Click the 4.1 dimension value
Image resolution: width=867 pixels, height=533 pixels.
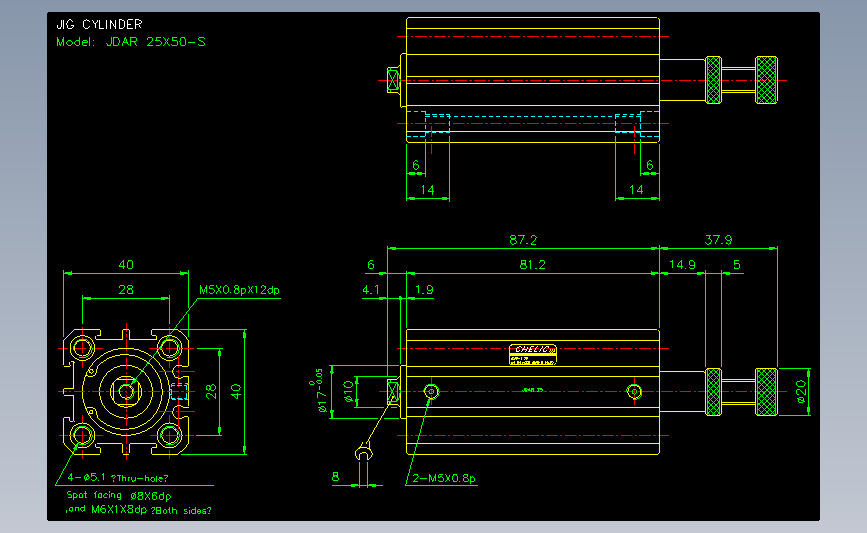coord(371,290)
